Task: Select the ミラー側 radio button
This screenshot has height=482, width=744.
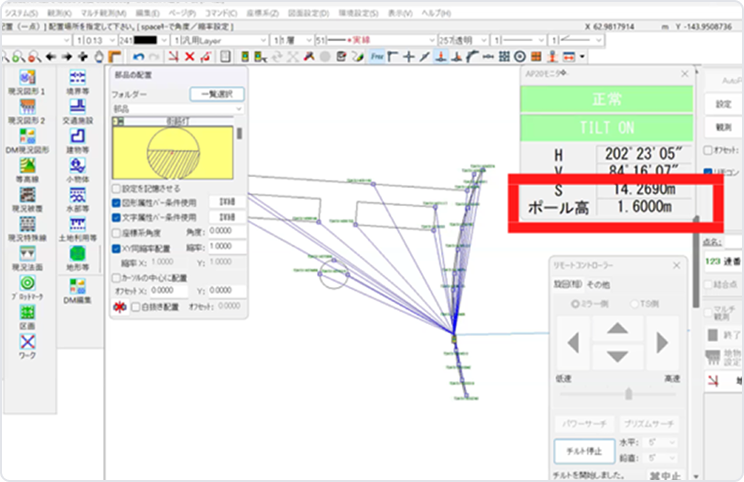Action: coord(575,304)
